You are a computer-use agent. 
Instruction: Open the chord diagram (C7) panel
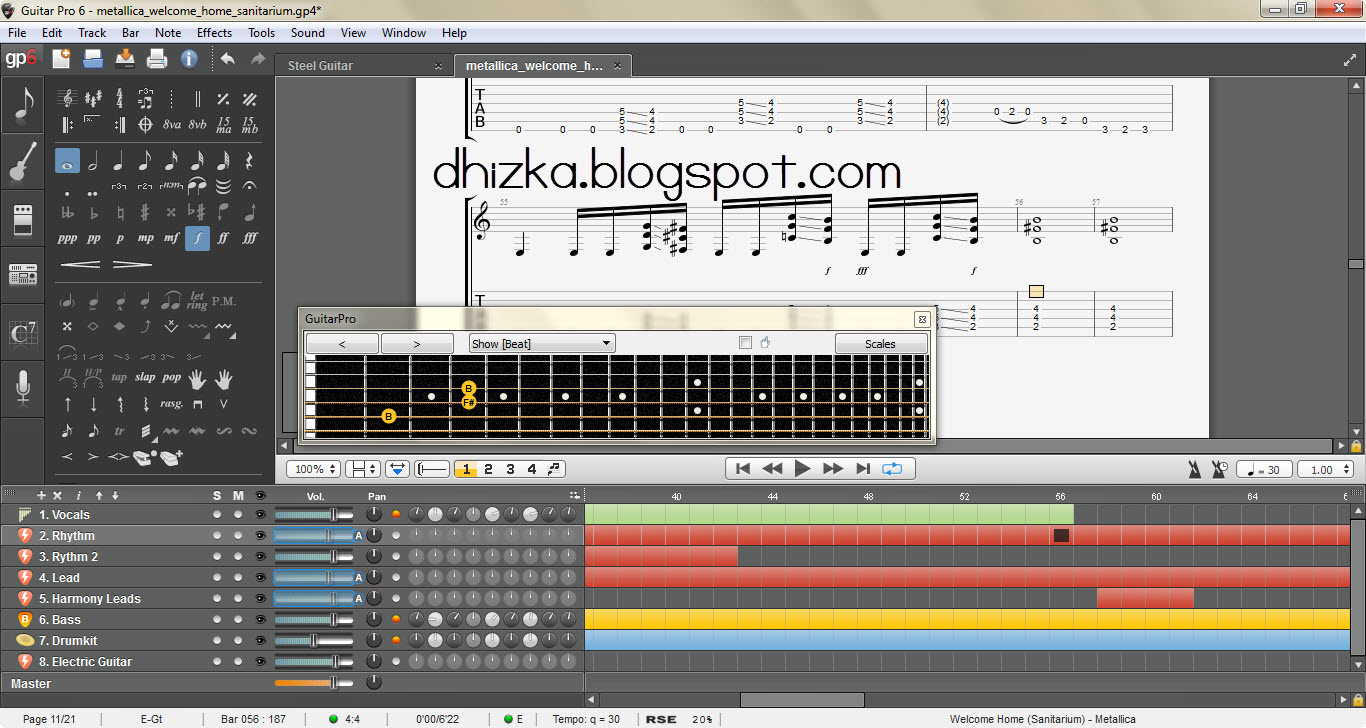click(22, 332)
